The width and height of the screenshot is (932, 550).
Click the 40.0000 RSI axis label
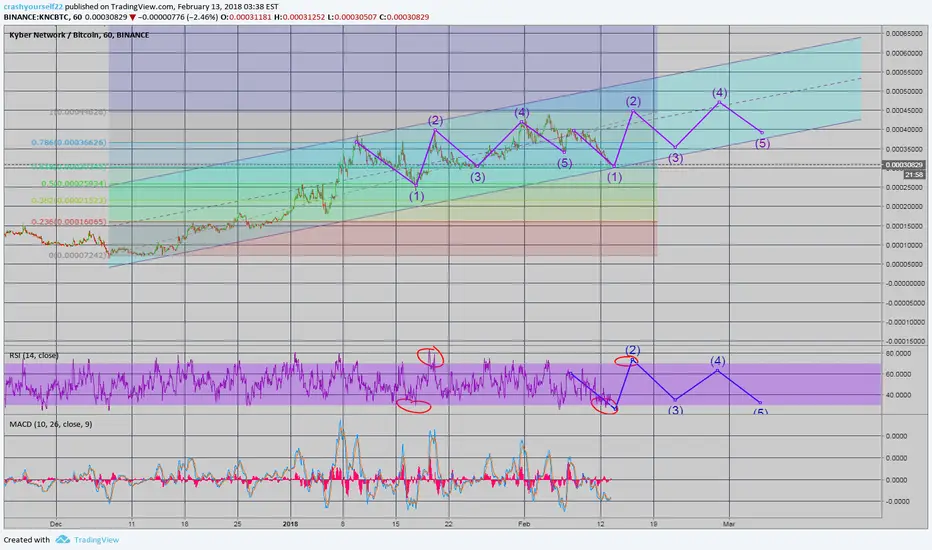898,395
